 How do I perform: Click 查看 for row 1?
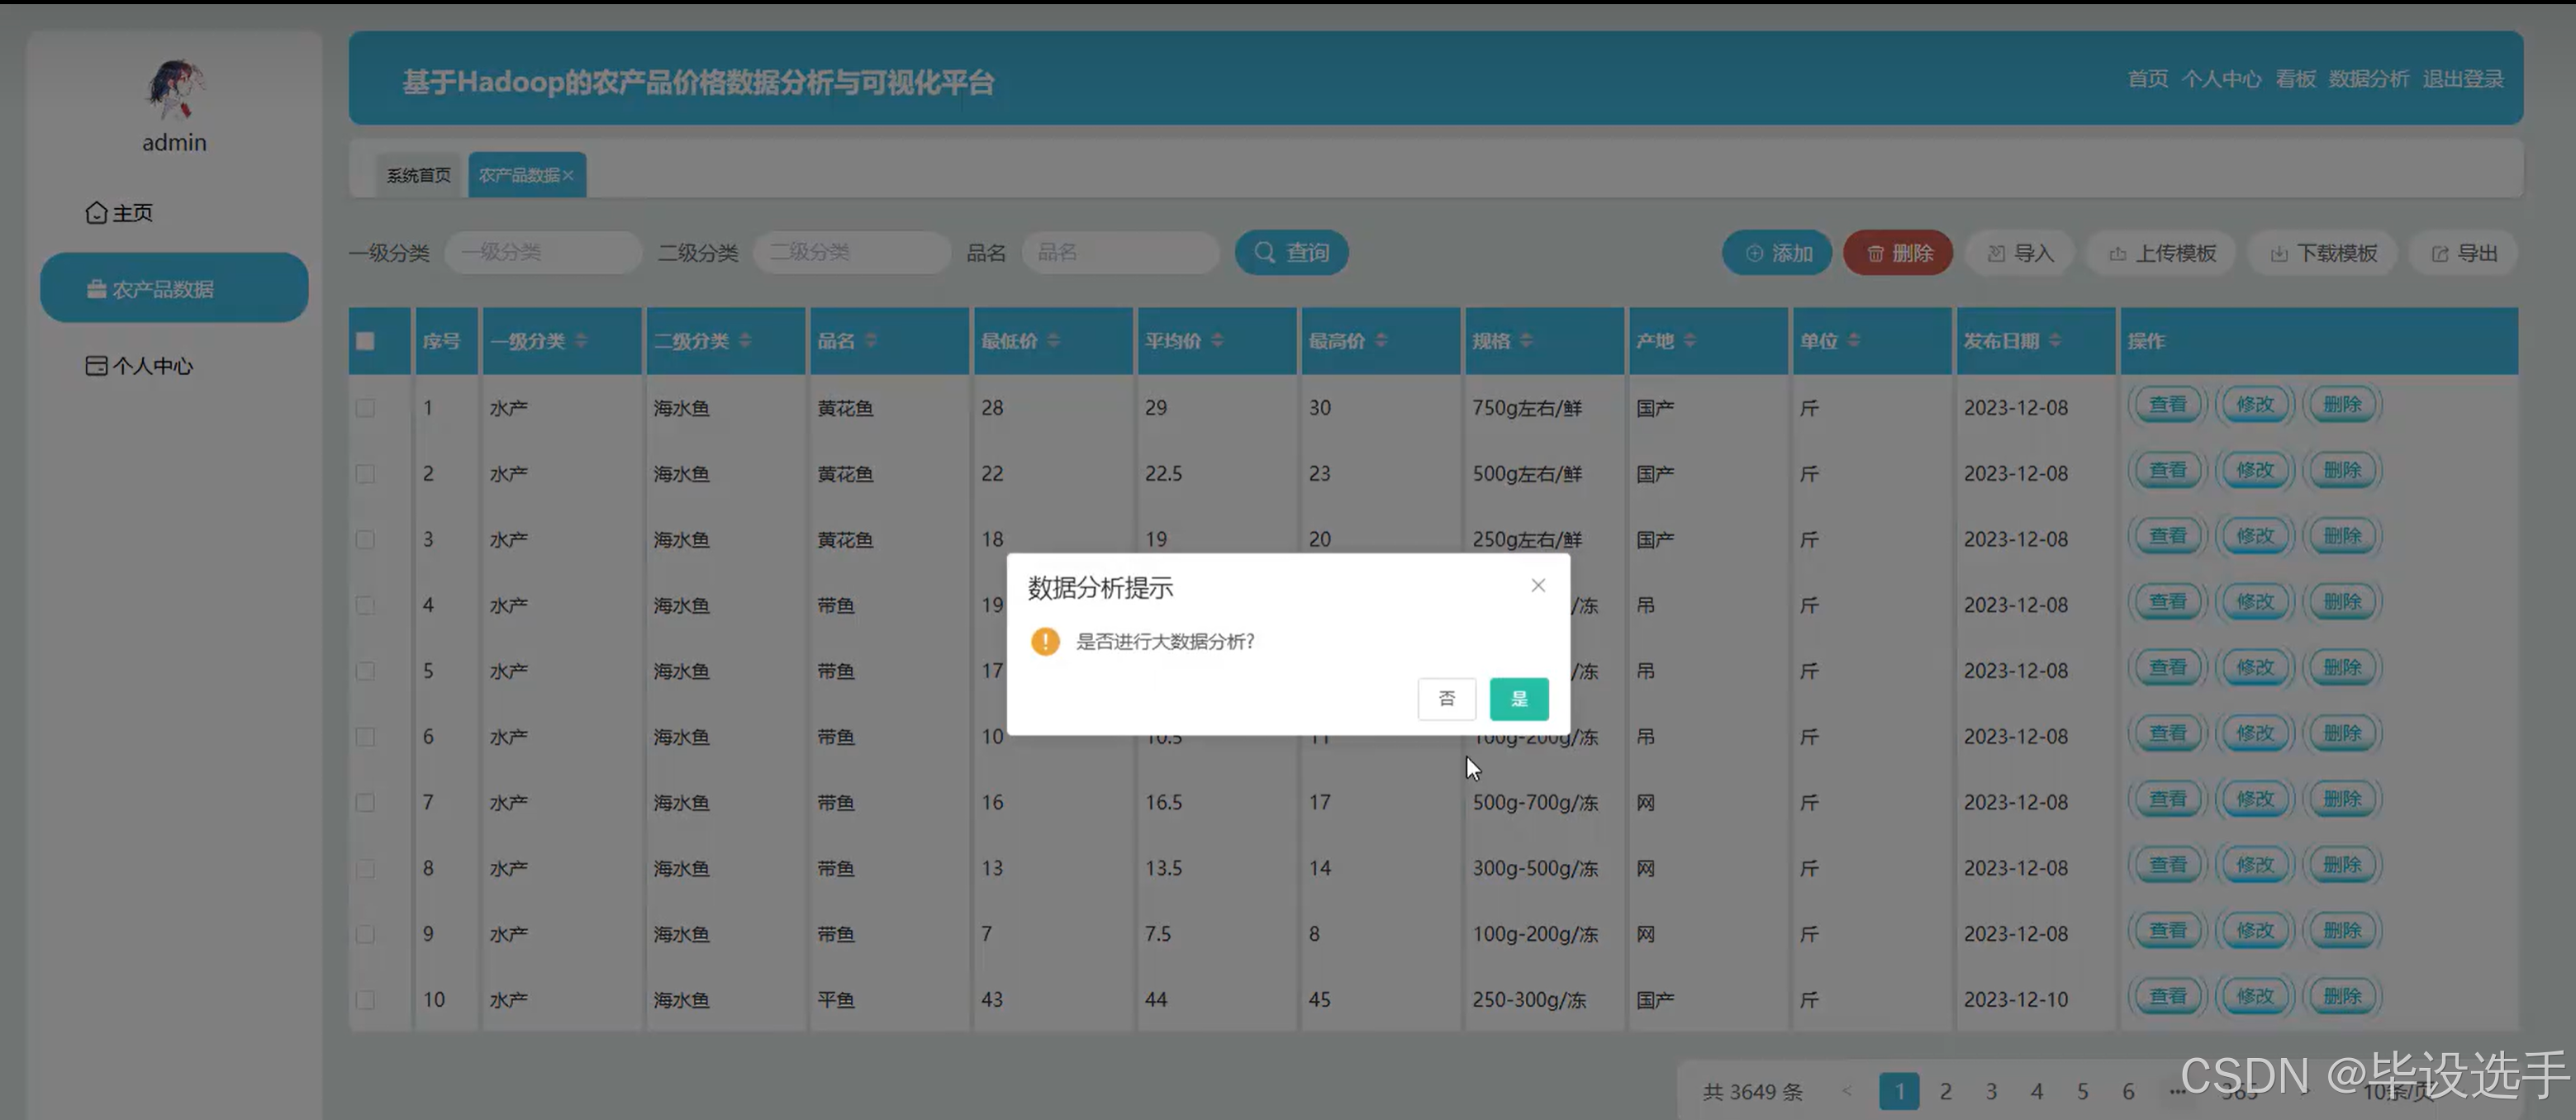[x=2167, y=405]
